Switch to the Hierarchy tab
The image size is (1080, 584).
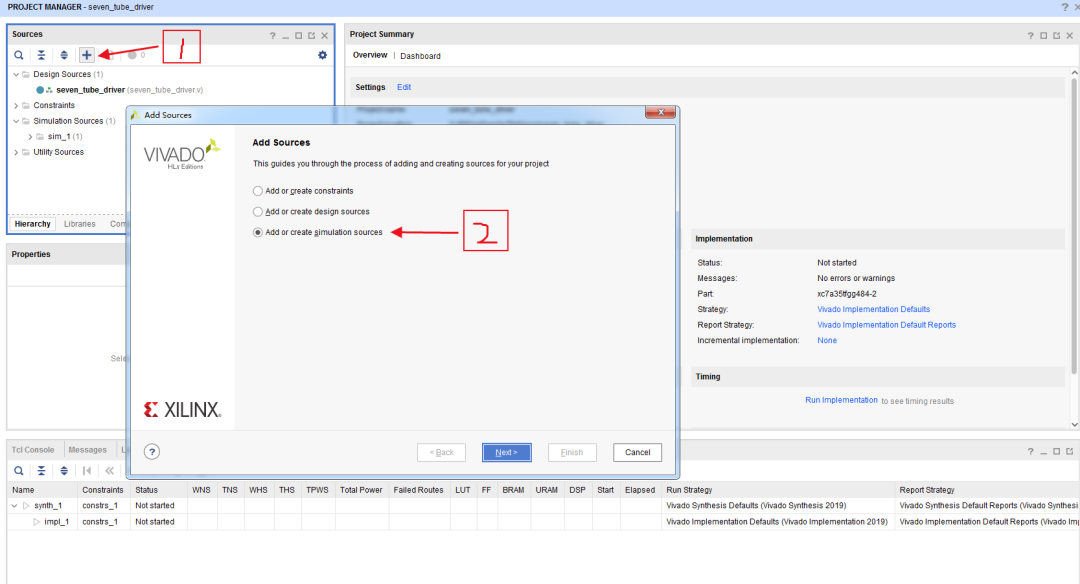[32, 224]
